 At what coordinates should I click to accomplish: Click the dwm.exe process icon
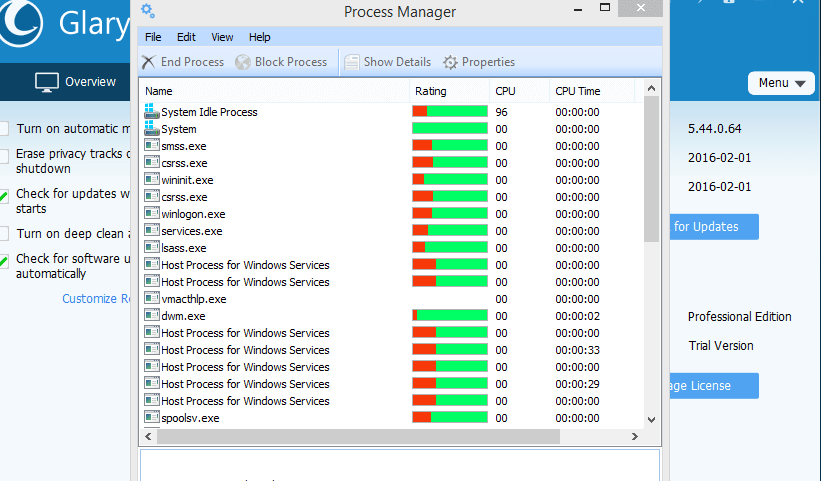click(x=152, y=315)
